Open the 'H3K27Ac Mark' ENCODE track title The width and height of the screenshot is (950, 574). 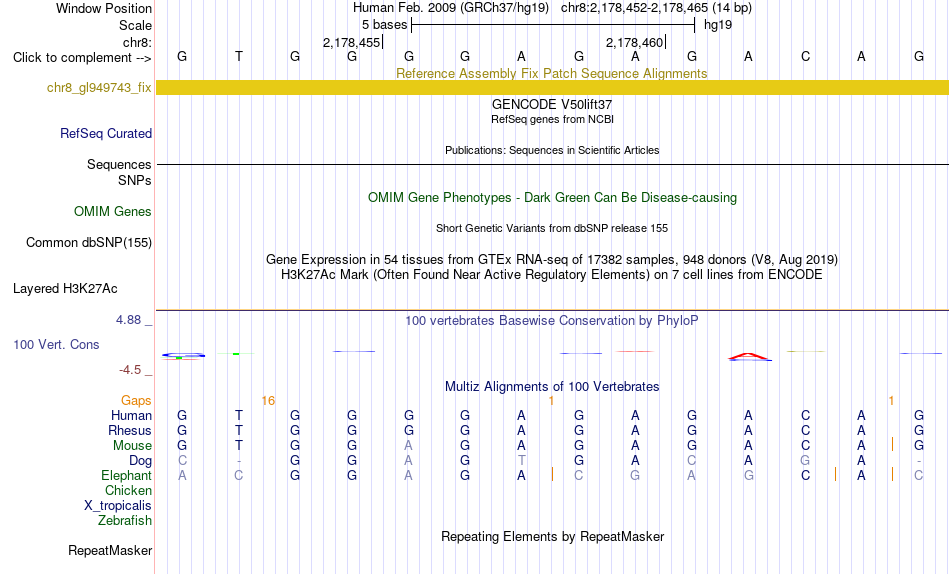click(552, 275)
